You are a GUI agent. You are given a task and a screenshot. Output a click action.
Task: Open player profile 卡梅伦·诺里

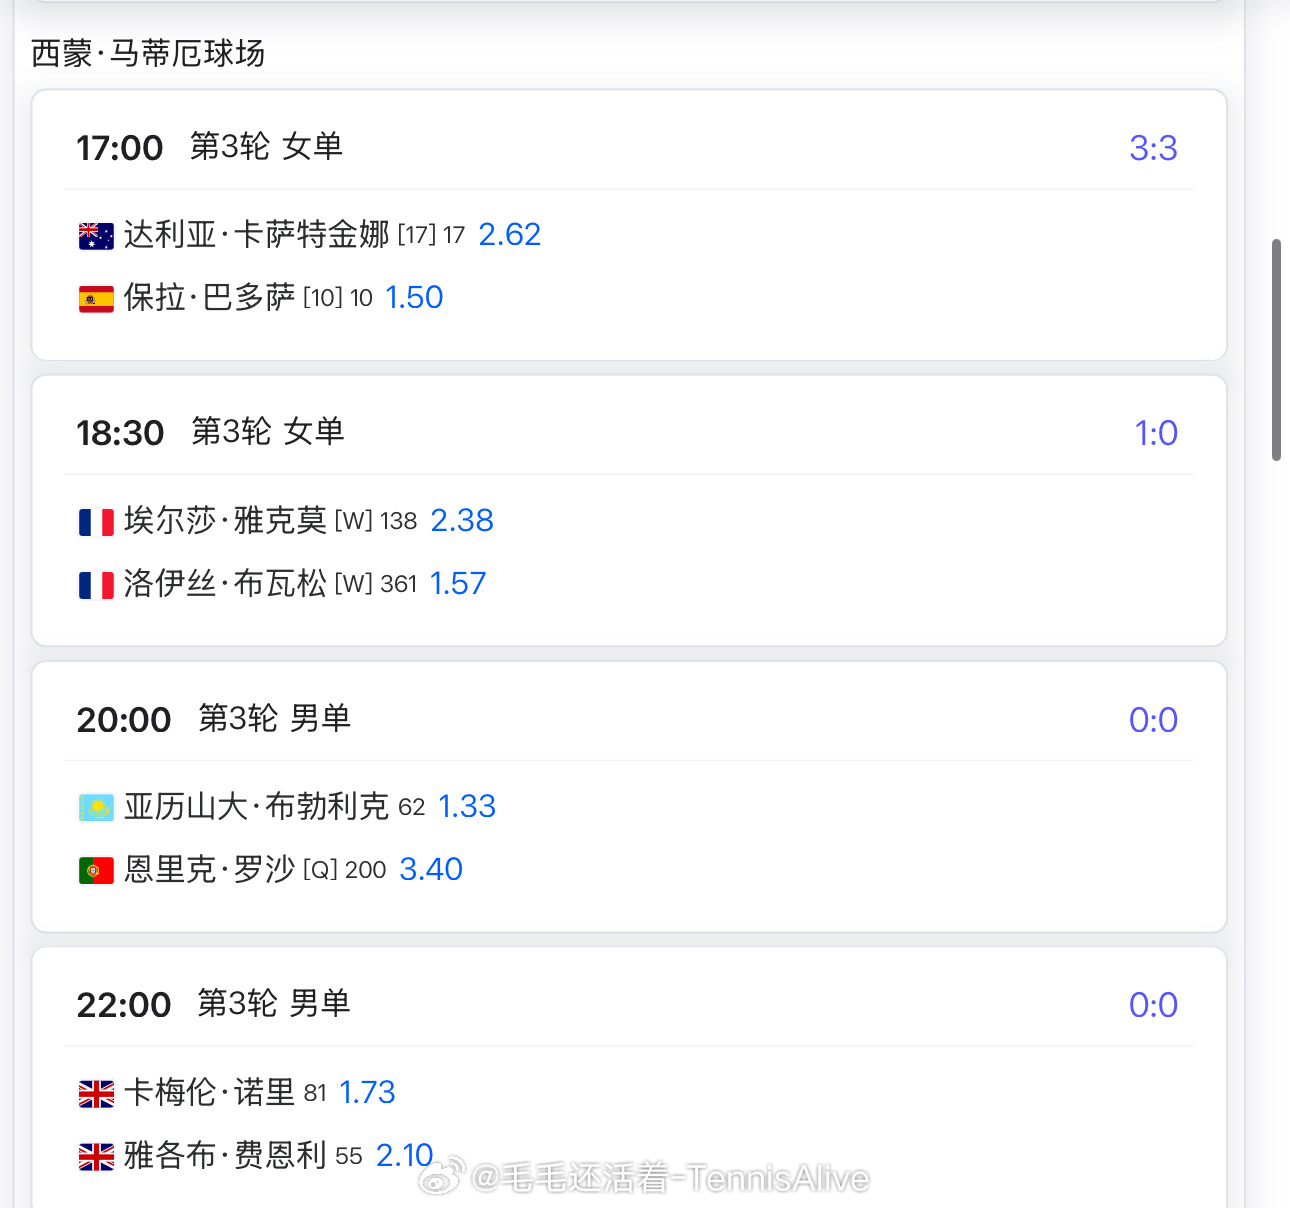[x=209, y=1092]
